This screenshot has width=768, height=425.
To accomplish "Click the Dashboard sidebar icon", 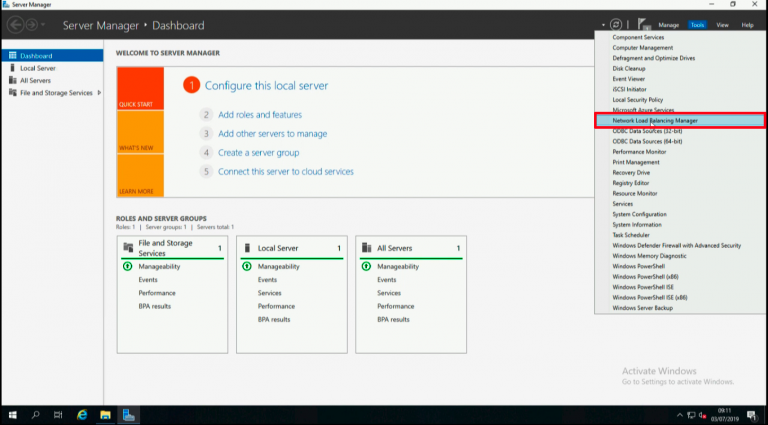I will click(13, 55).
